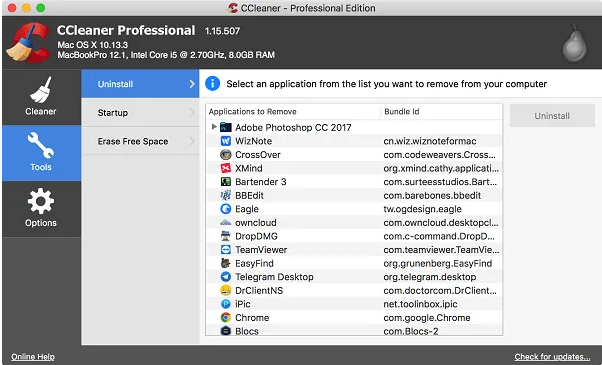
Task: Click the Adobe Photoshop CC 2017 icon
Action: tap(226, 127)
